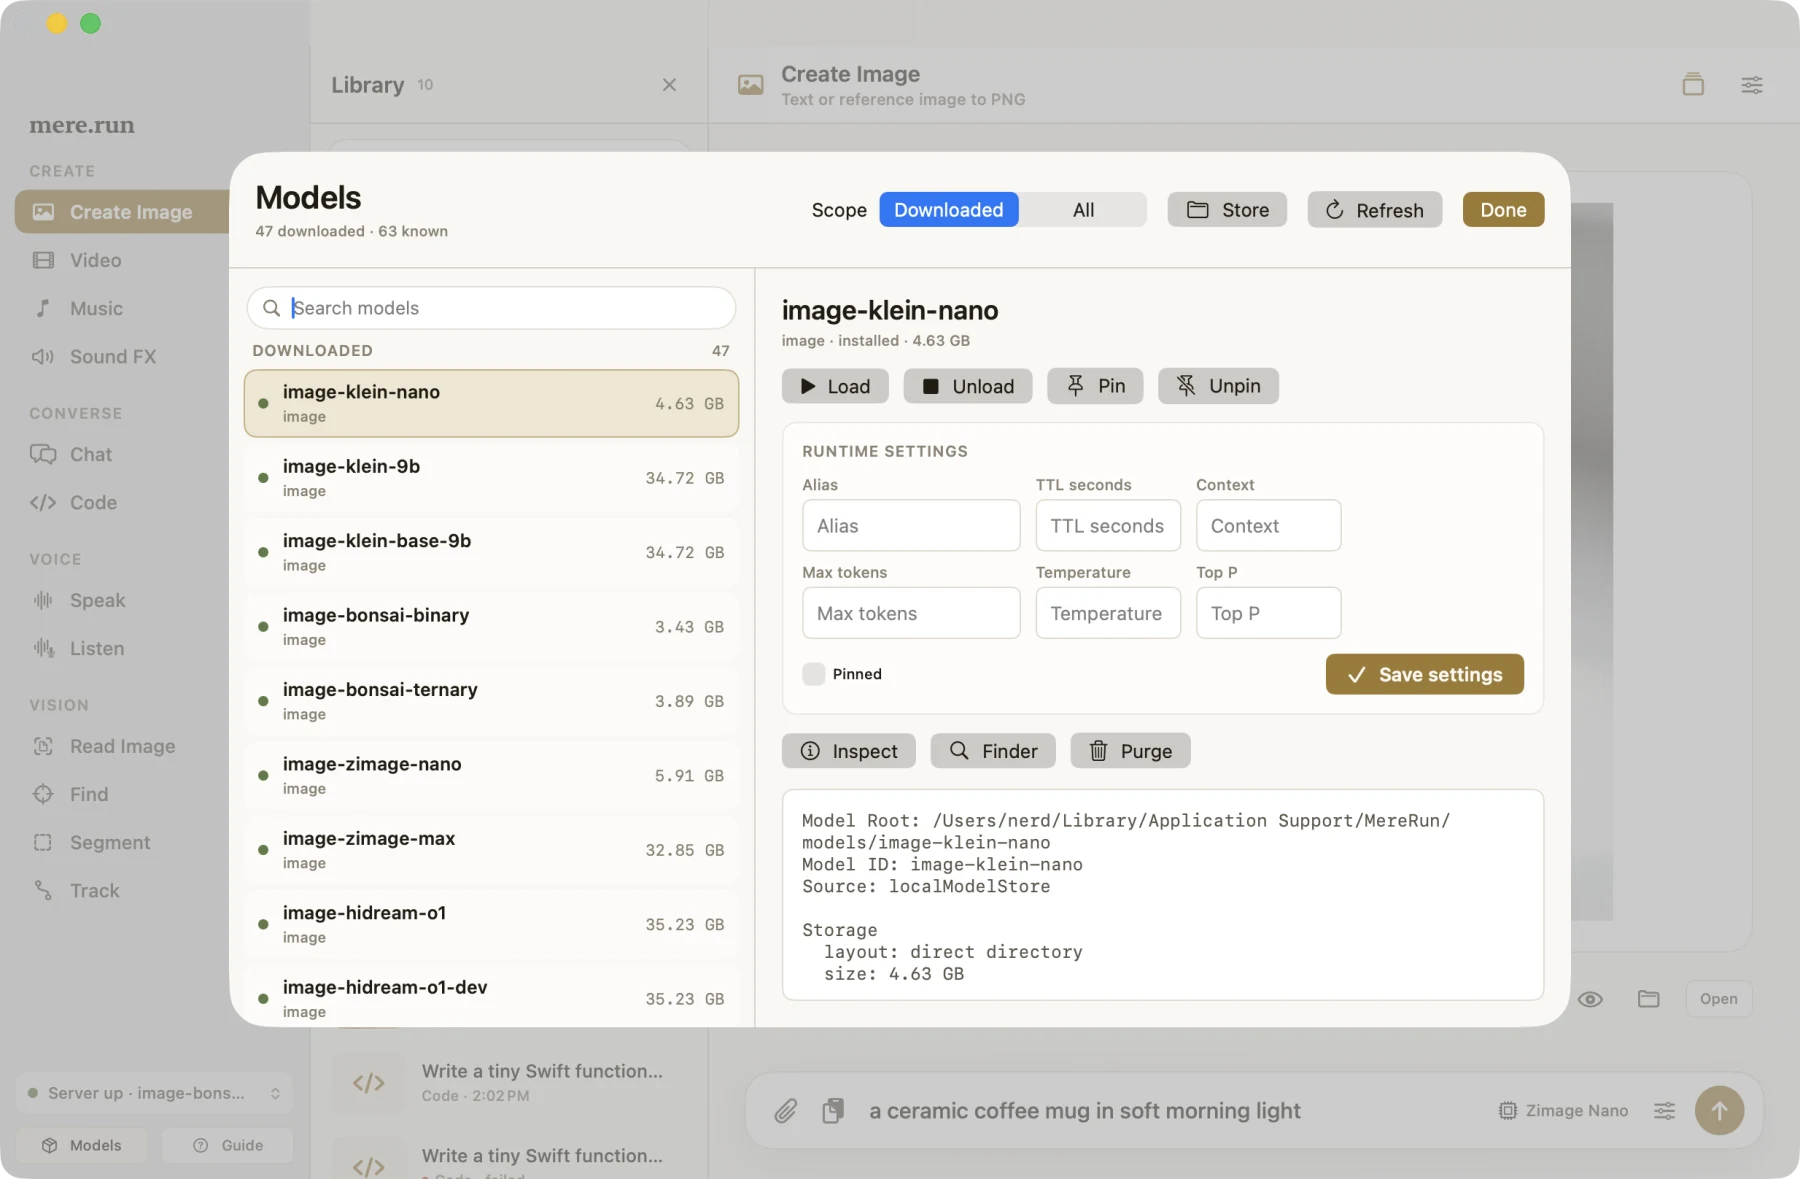Select image-hidream-o1-dev model

pyautogui.click(x=491, y=997)
